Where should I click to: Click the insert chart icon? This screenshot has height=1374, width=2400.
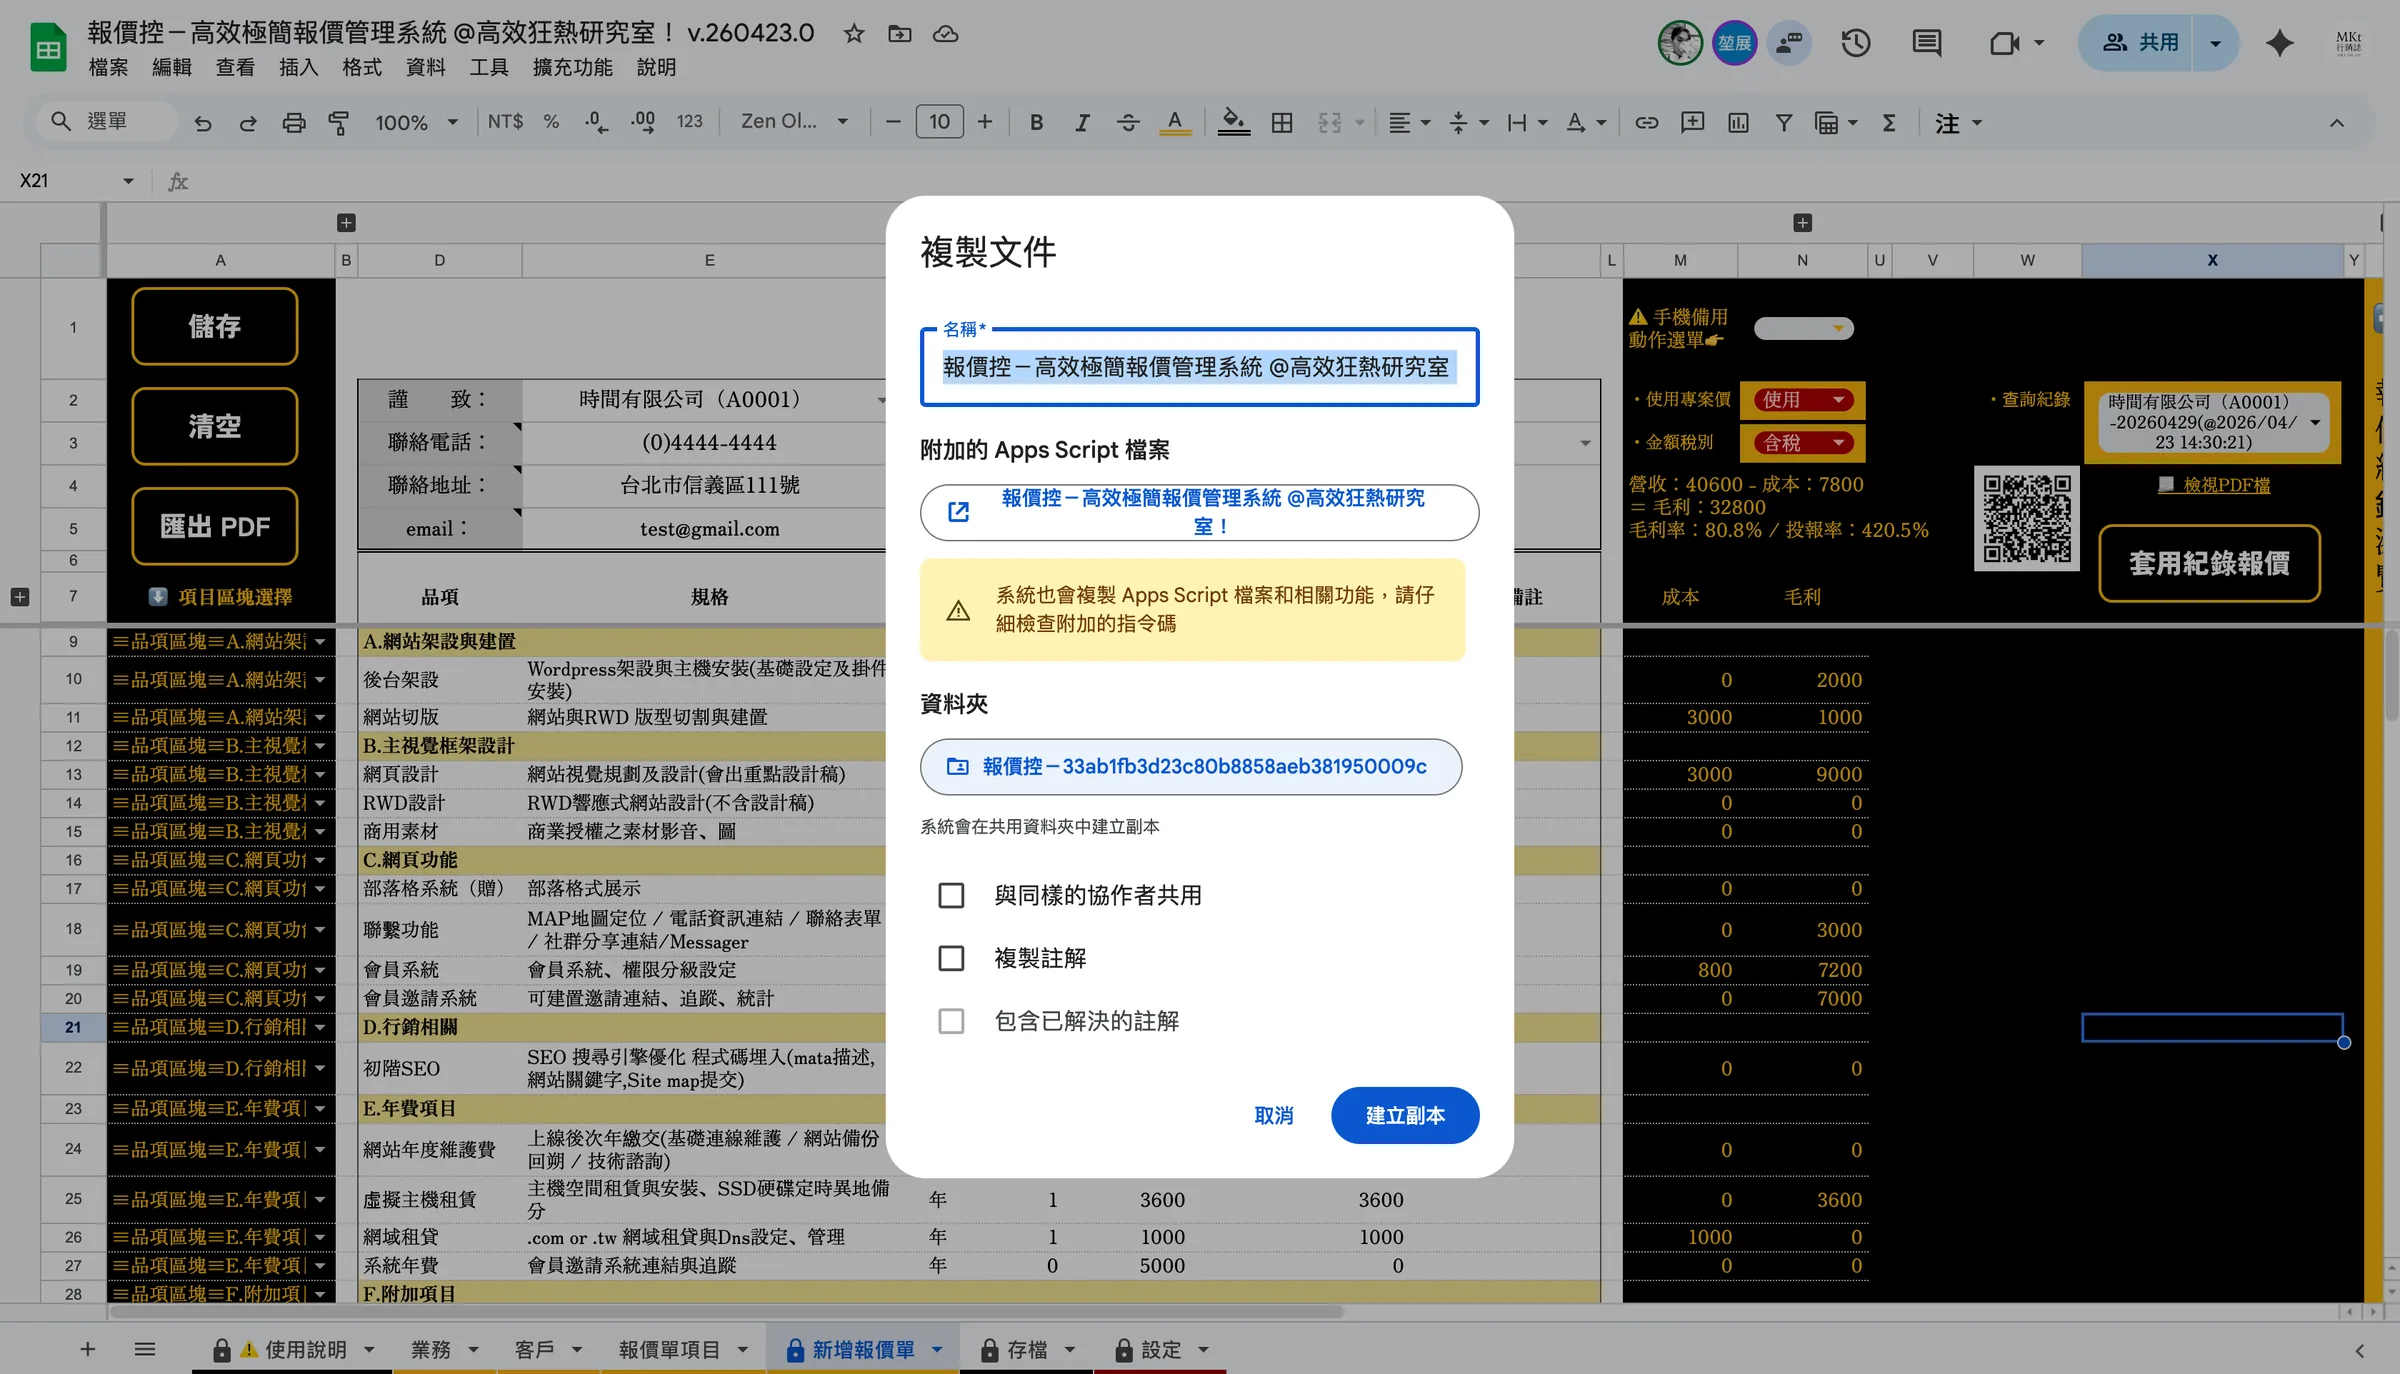coord(1738,122)
